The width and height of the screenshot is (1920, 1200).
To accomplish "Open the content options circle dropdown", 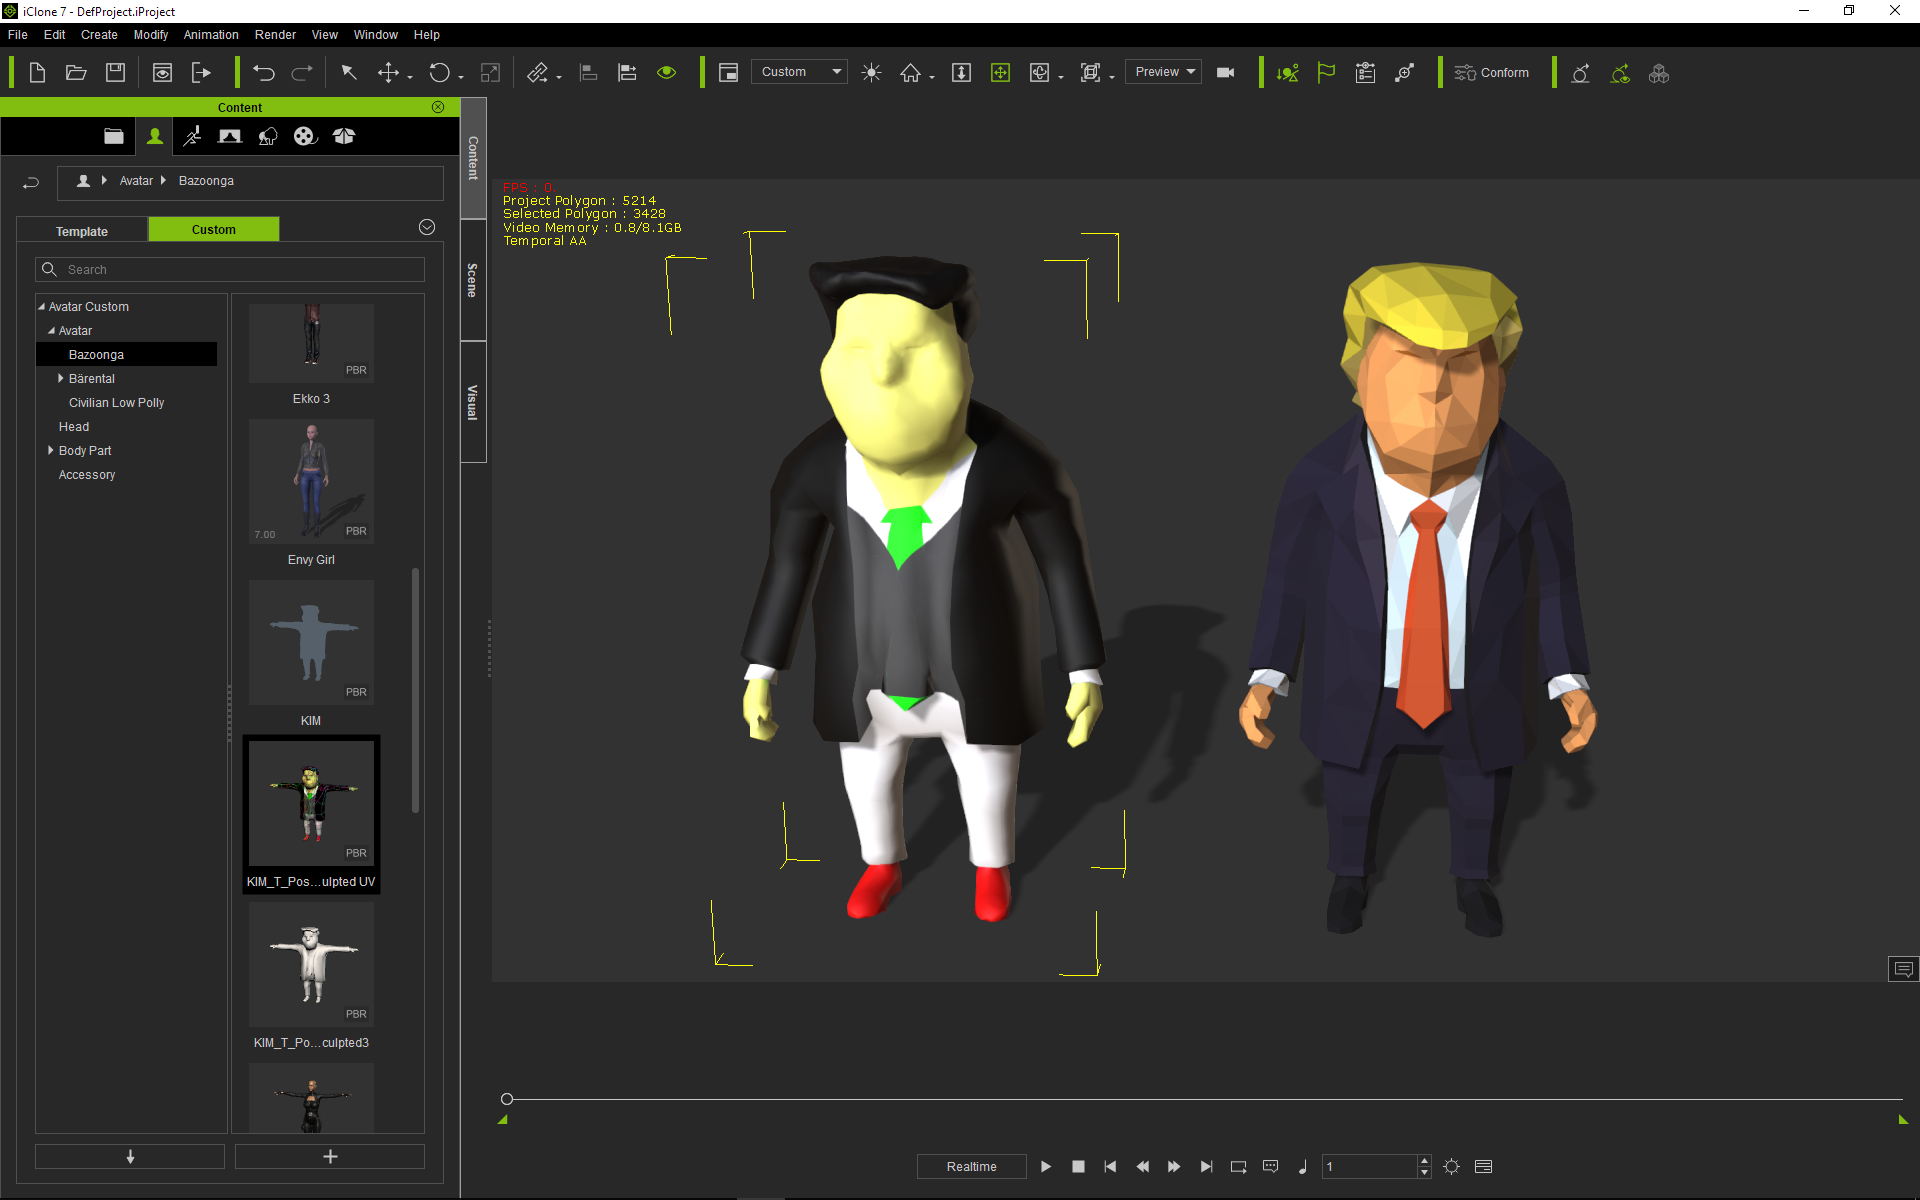I will pyautogui.click(x=427, y=228).
